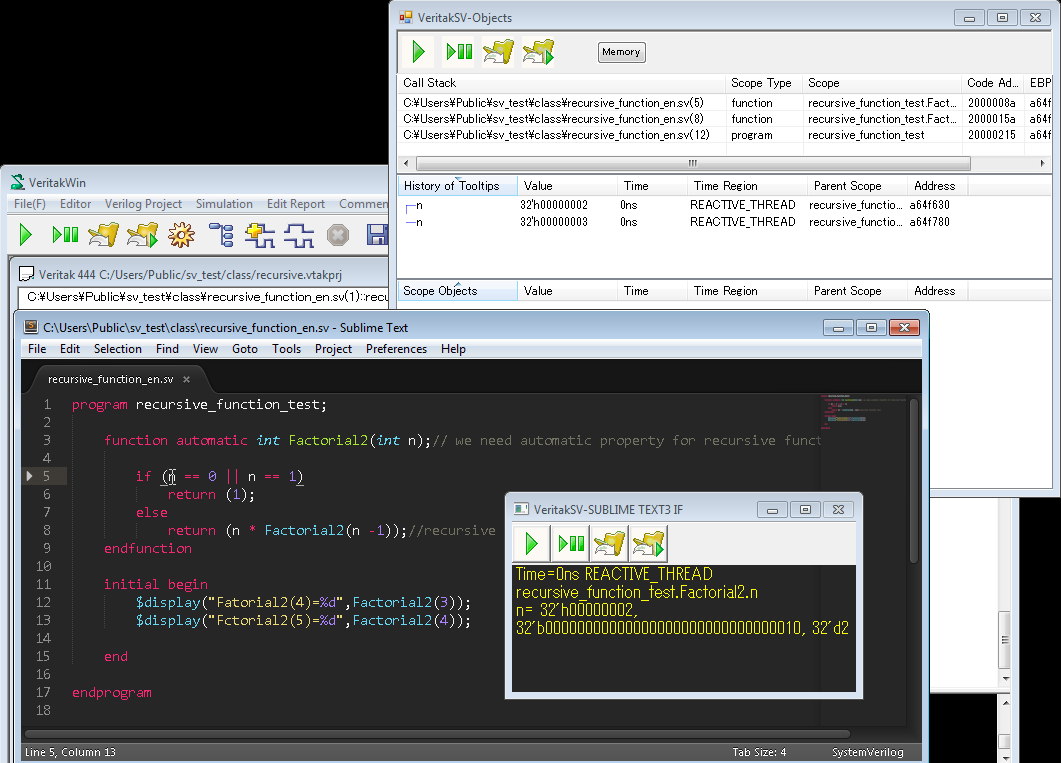Click the VeritakWin source path field
Viewport: 1061px width, 763px height.
(203, 297)
